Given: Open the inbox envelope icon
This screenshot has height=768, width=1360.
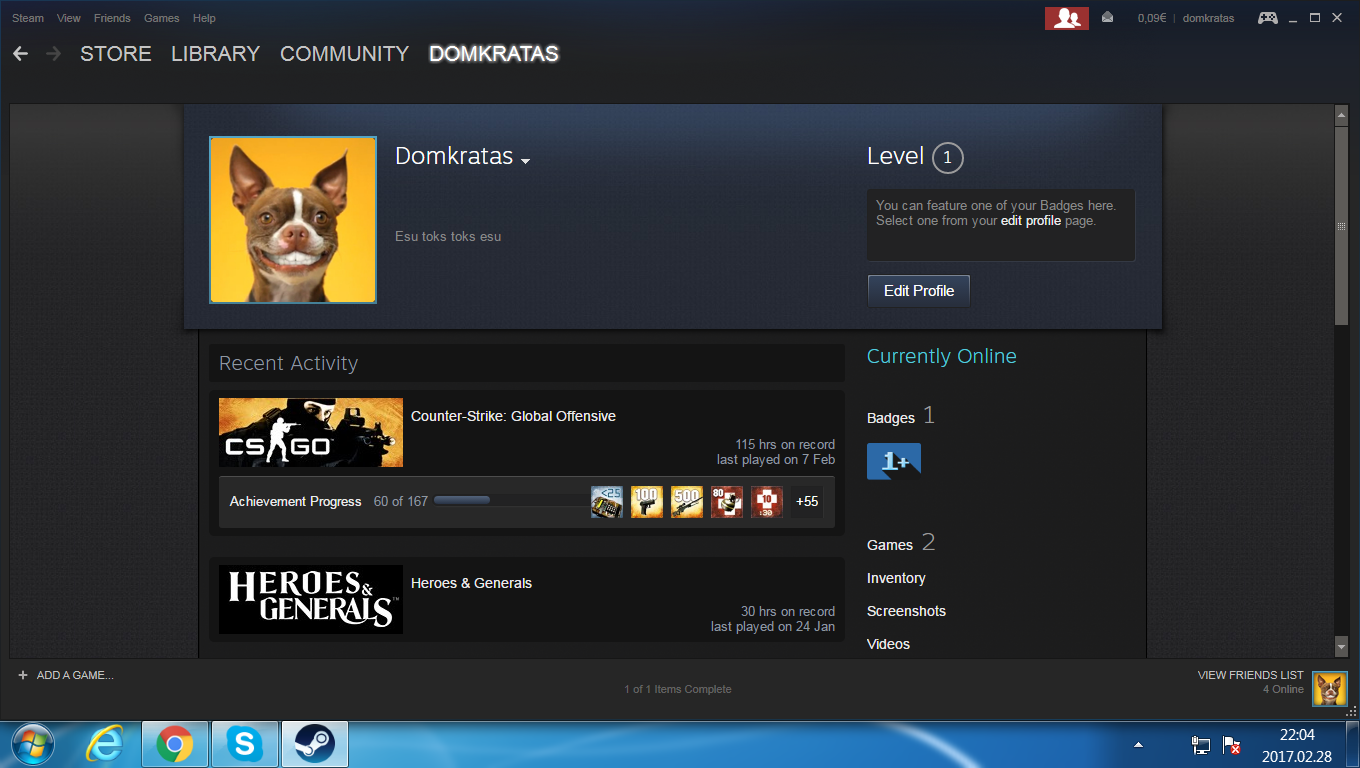Looking at the screenshot, I should pos(1108,18).
